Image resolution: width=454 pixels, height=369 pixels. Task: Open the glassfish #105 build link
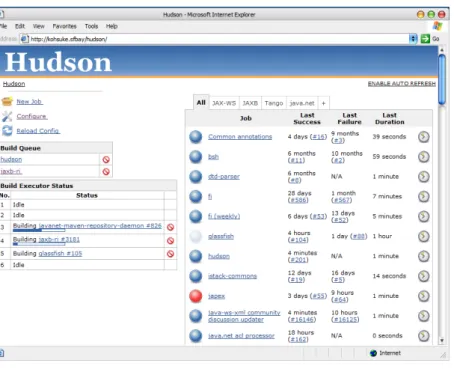point(60,254)
